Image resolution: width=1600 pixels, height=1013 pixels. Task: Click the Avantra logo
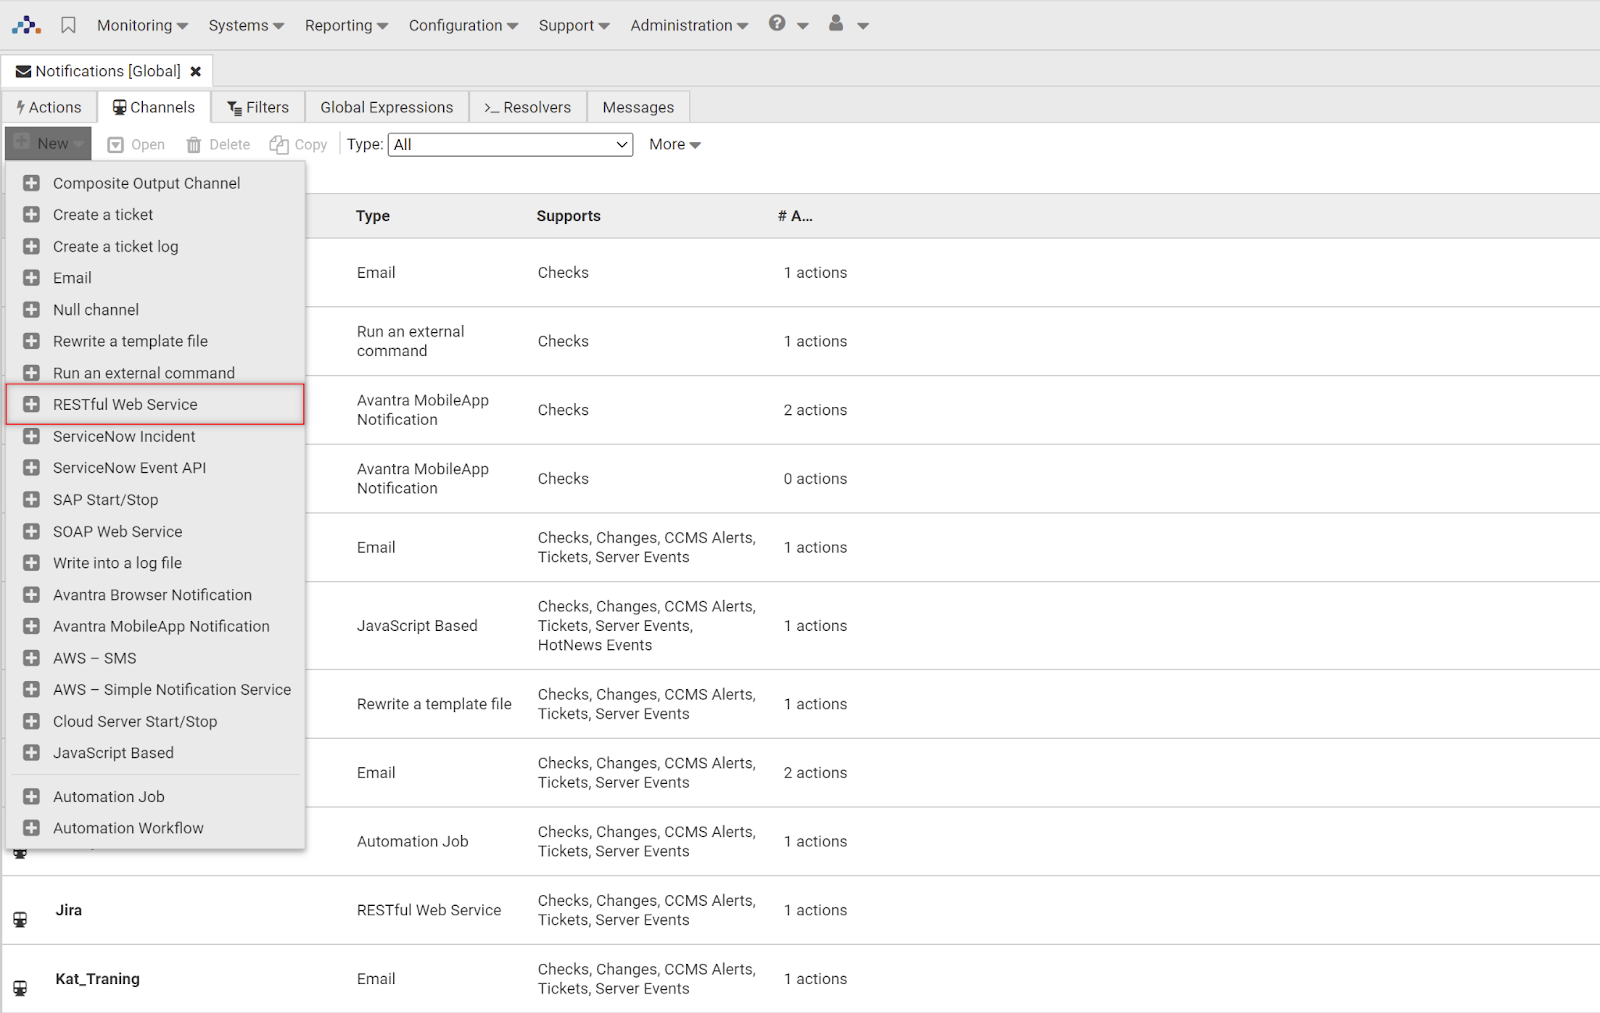coord(25,24)
